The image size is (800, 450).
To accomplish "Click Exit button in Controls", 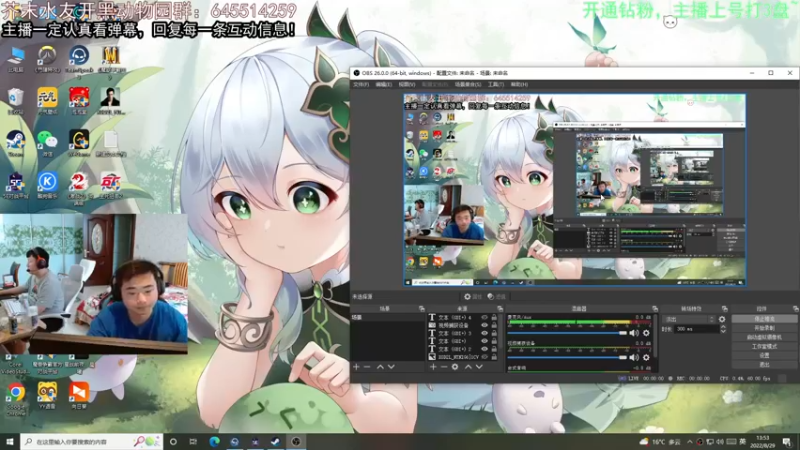I will [x=764, y=365].
